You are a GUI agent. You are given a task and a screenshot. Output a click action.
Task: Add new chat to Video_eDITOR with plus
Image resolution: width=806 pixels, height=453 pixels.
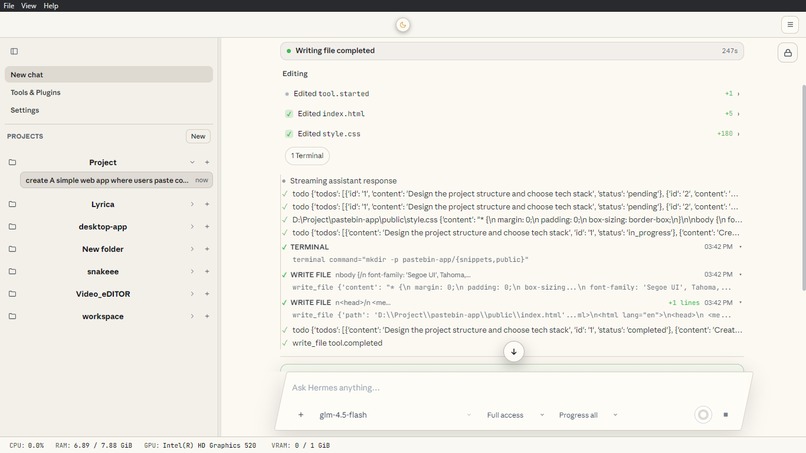point(207,294)
